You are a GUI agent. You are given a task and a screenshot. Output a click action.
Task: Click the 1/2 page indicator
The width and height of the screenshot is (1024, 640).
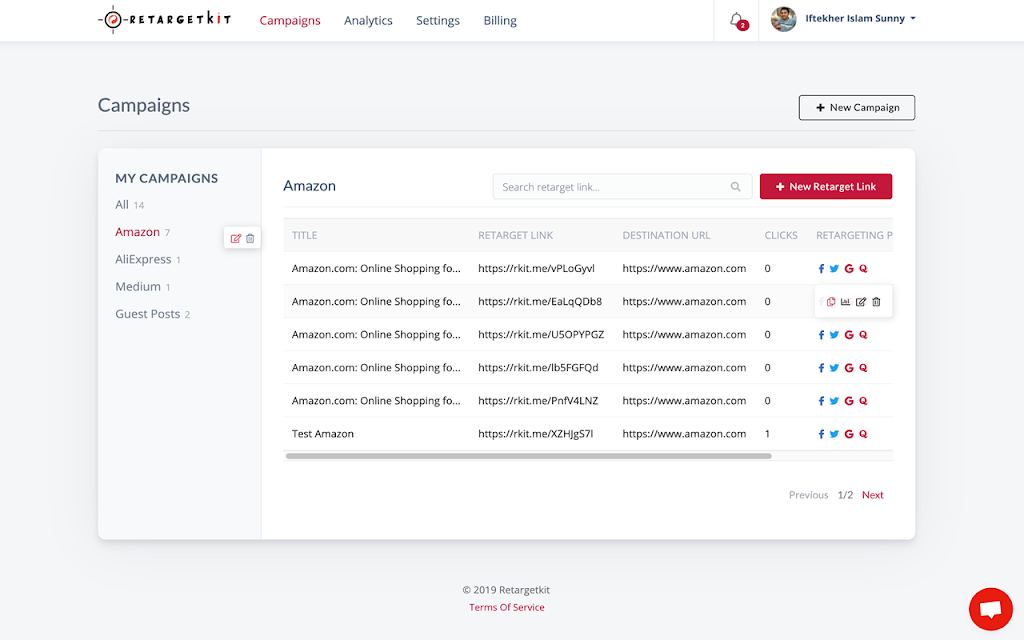point(845,495)
